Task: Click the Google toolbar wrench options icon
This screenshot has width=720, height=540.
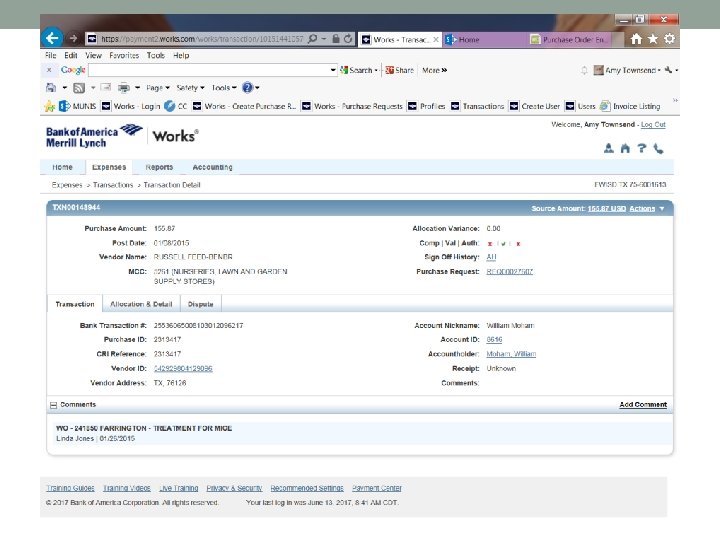Action: coord(669,70)
